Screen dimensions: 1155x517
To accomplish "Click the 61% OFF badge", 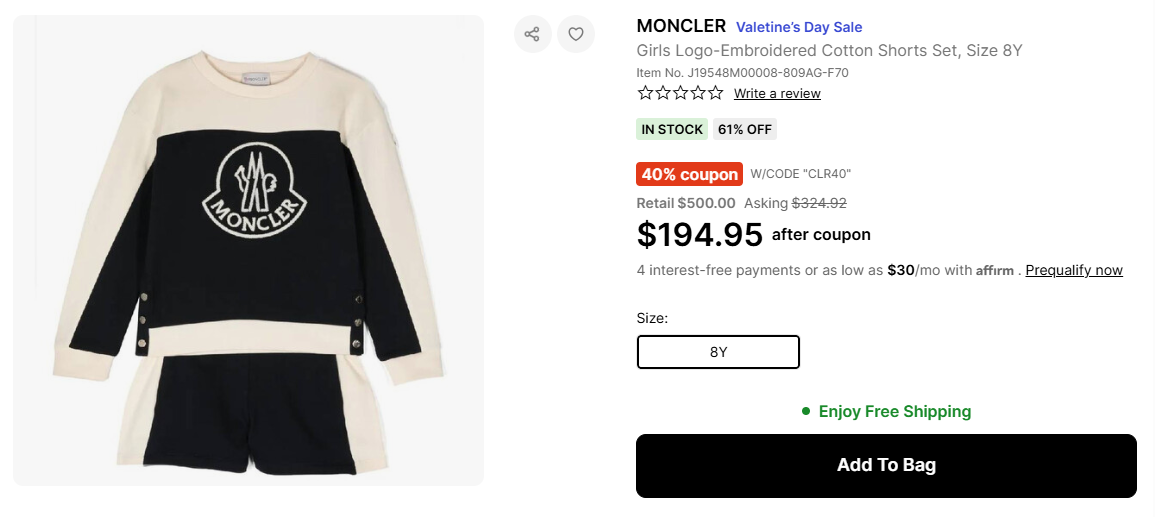I will pos(745,129).
